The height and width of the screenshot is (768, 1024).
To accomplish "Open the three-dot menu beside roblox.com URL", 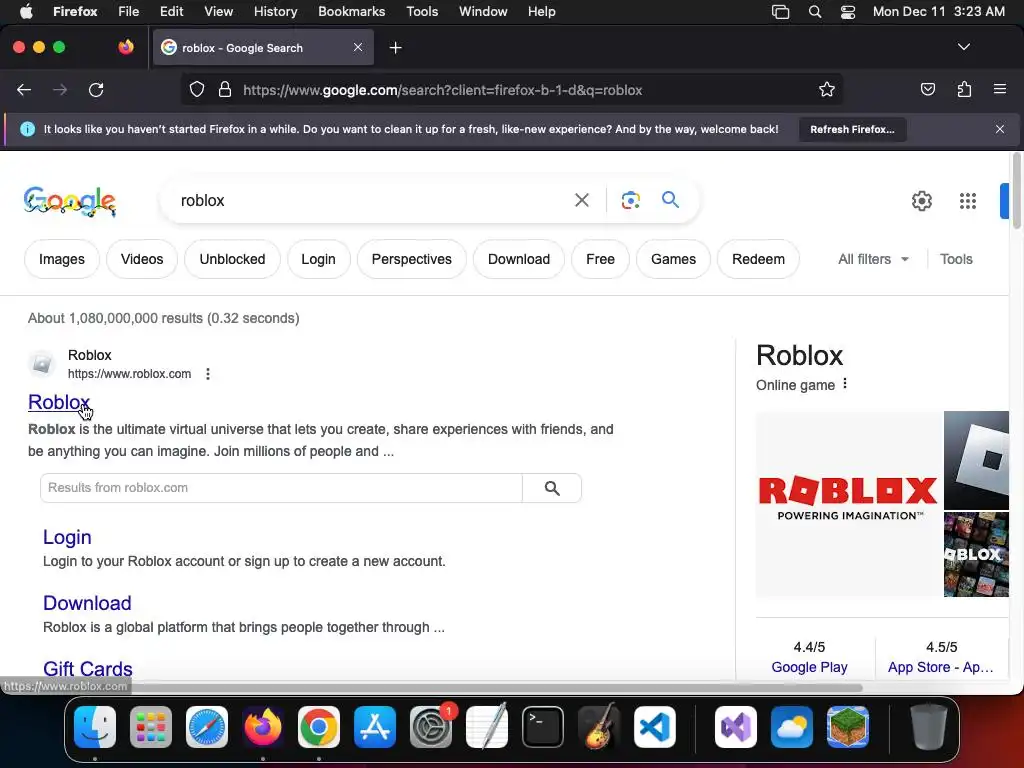I will coord(208,374).
